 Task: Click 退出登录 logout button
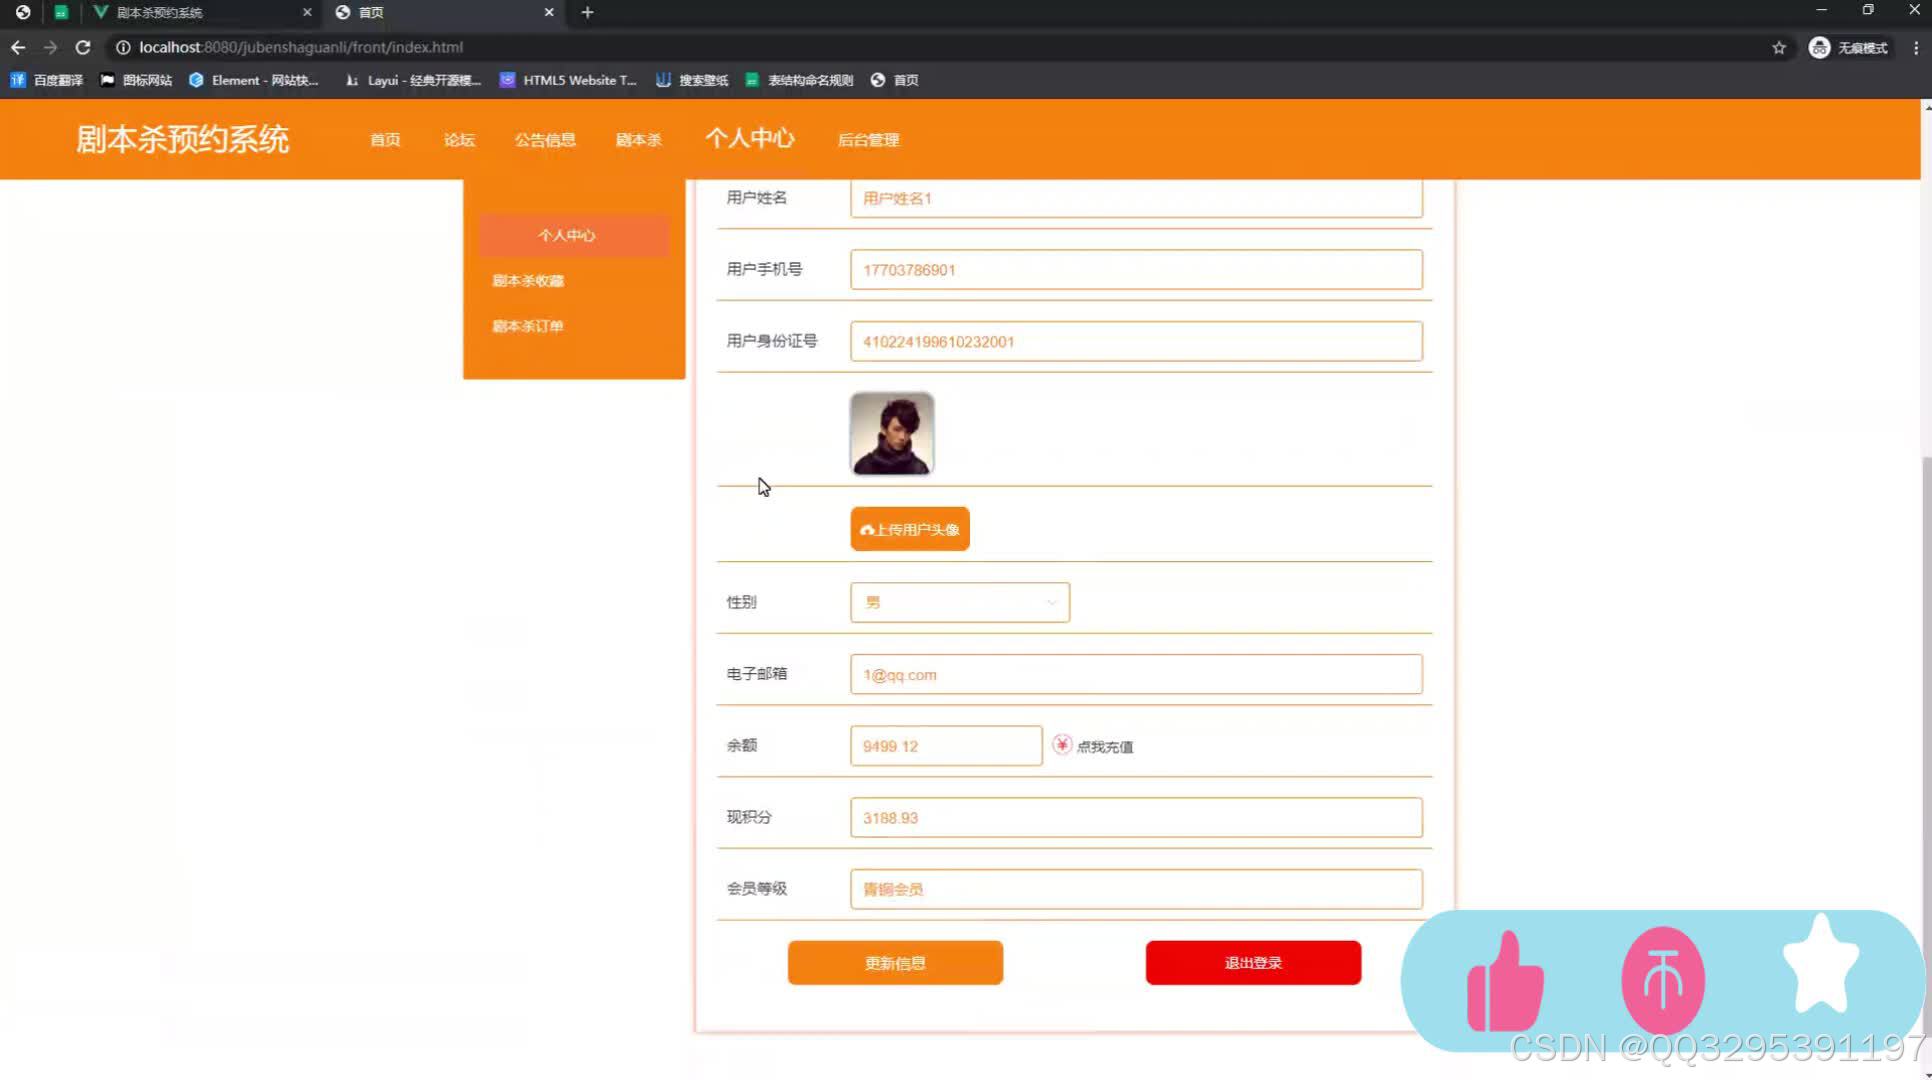pos(1251,962)
